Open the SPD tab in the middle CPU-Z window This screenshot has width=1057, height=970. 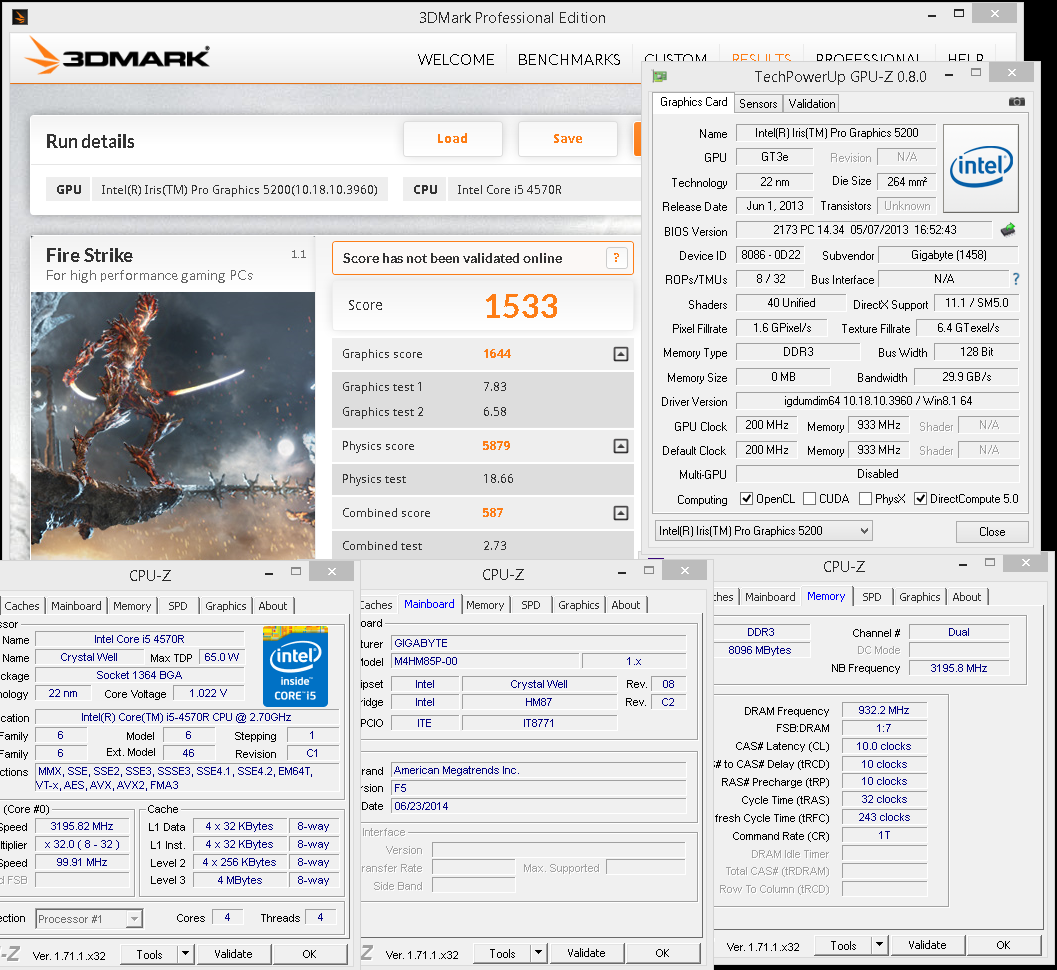(x=531, y=605)
